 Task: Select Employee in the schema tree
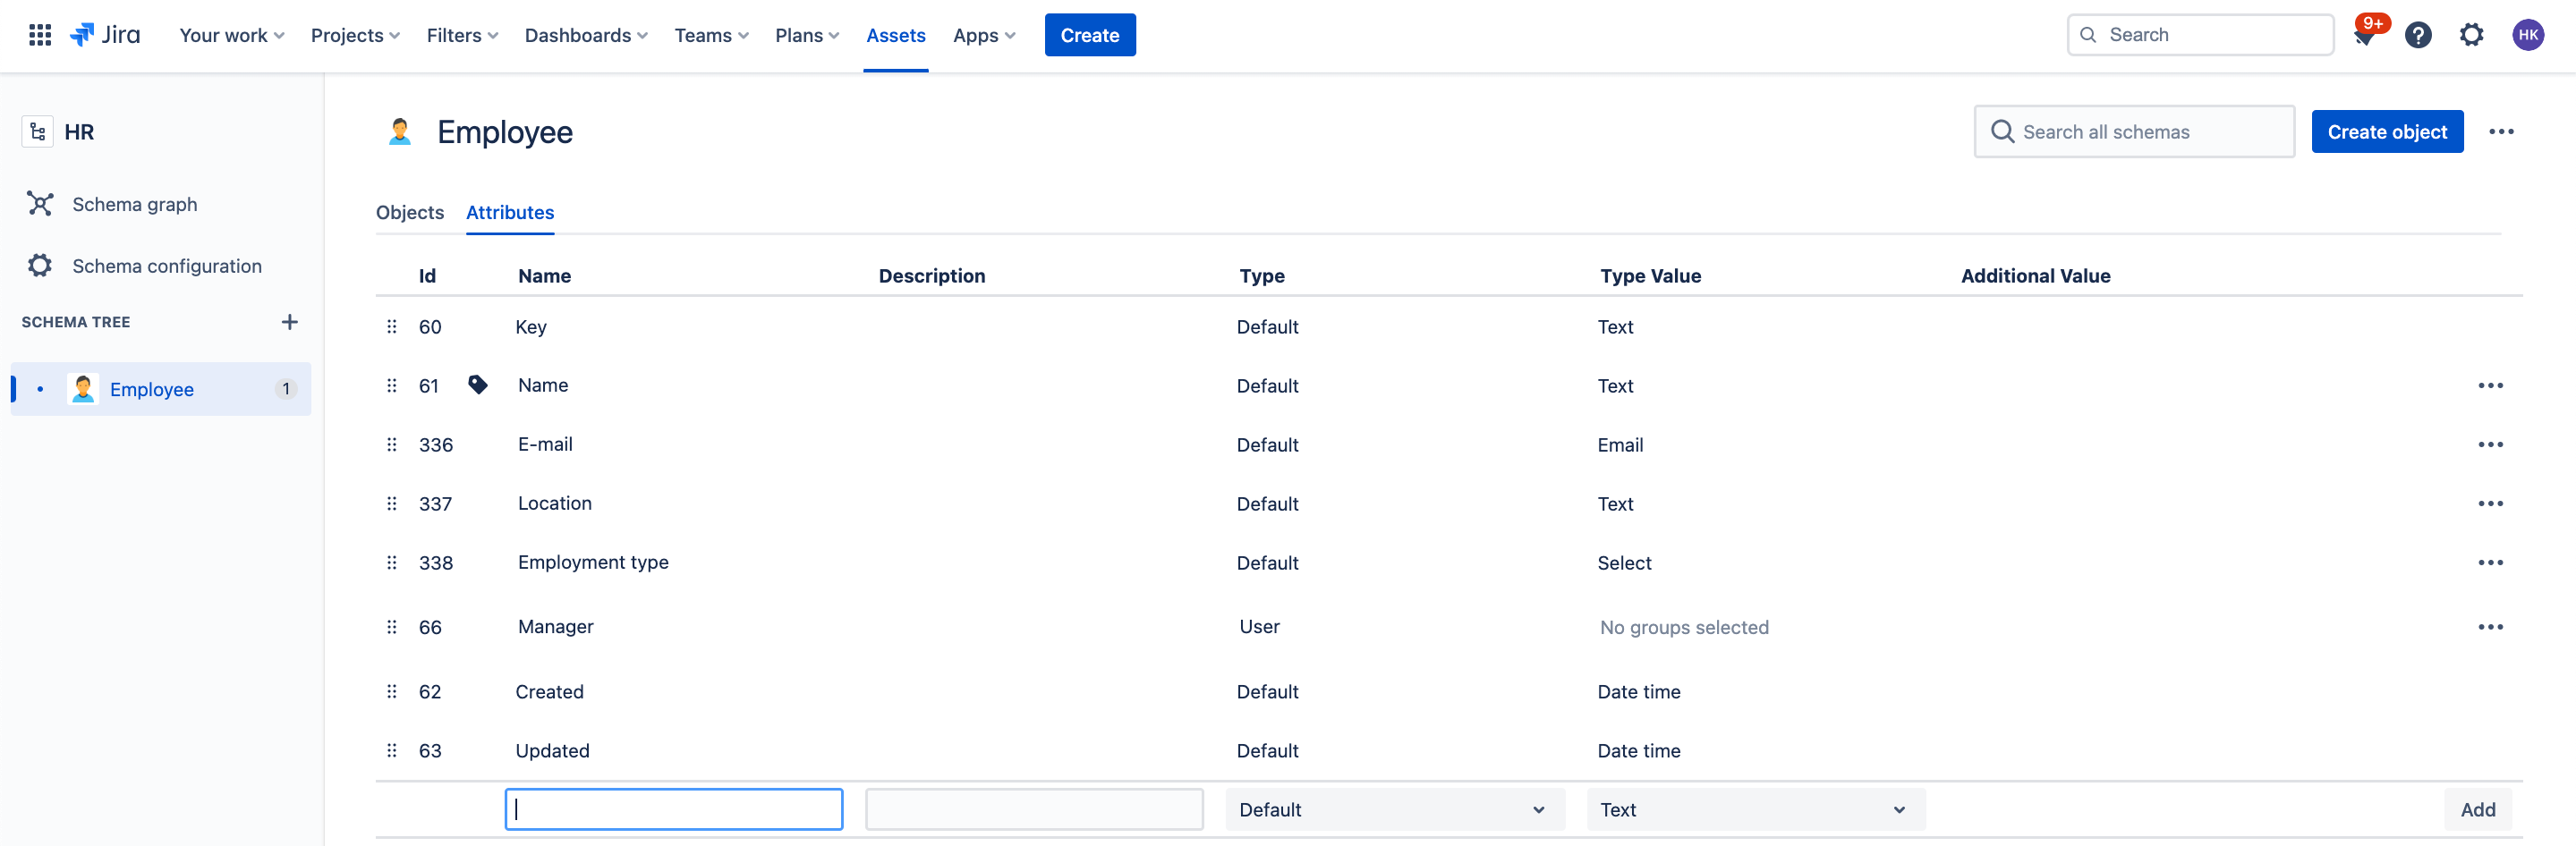(161, 389)
